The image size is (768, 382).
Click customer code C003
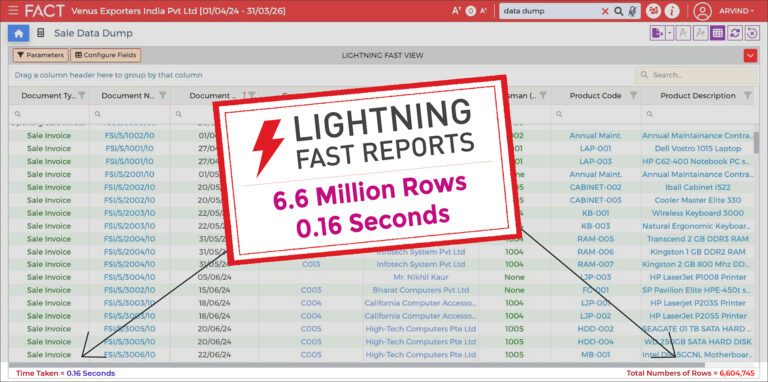click(312, 290)
